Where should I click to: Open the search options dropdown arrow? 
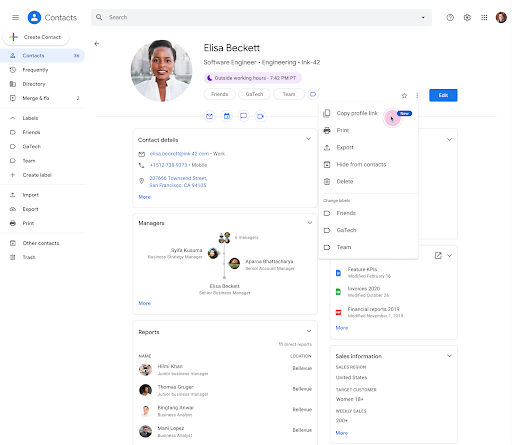423,17
